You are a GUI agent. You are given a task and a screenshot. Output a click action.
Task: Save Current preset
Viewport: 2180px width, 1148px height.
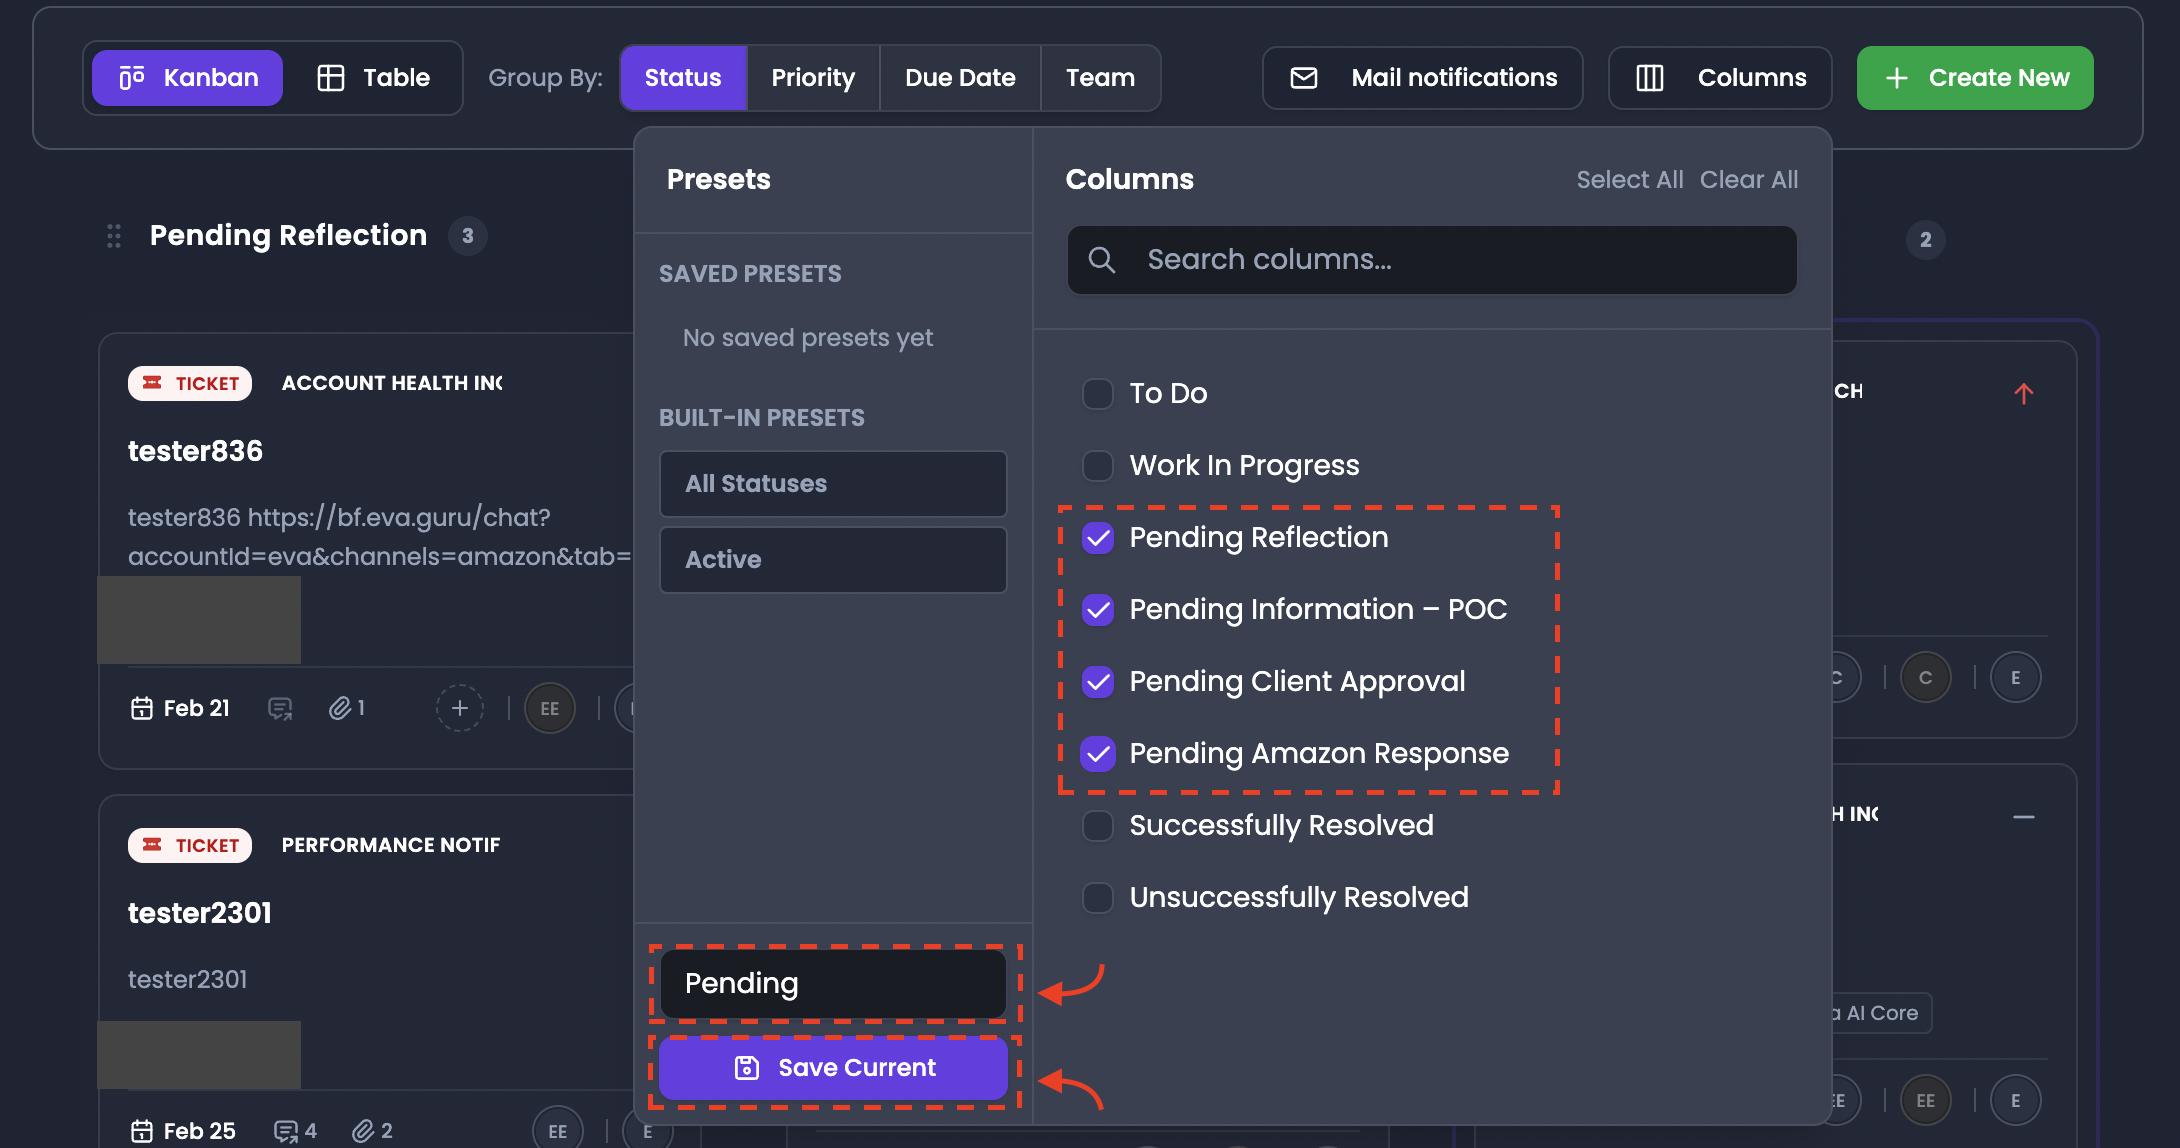coord(833,1068)
